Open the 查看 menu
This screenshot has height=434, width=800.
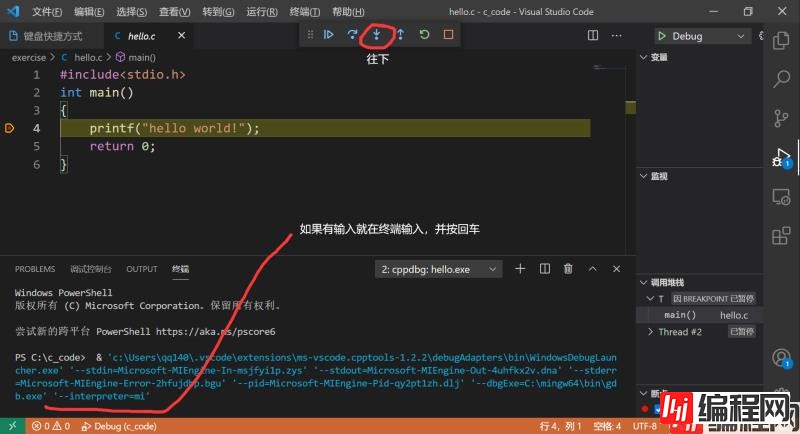pos(174,12)
